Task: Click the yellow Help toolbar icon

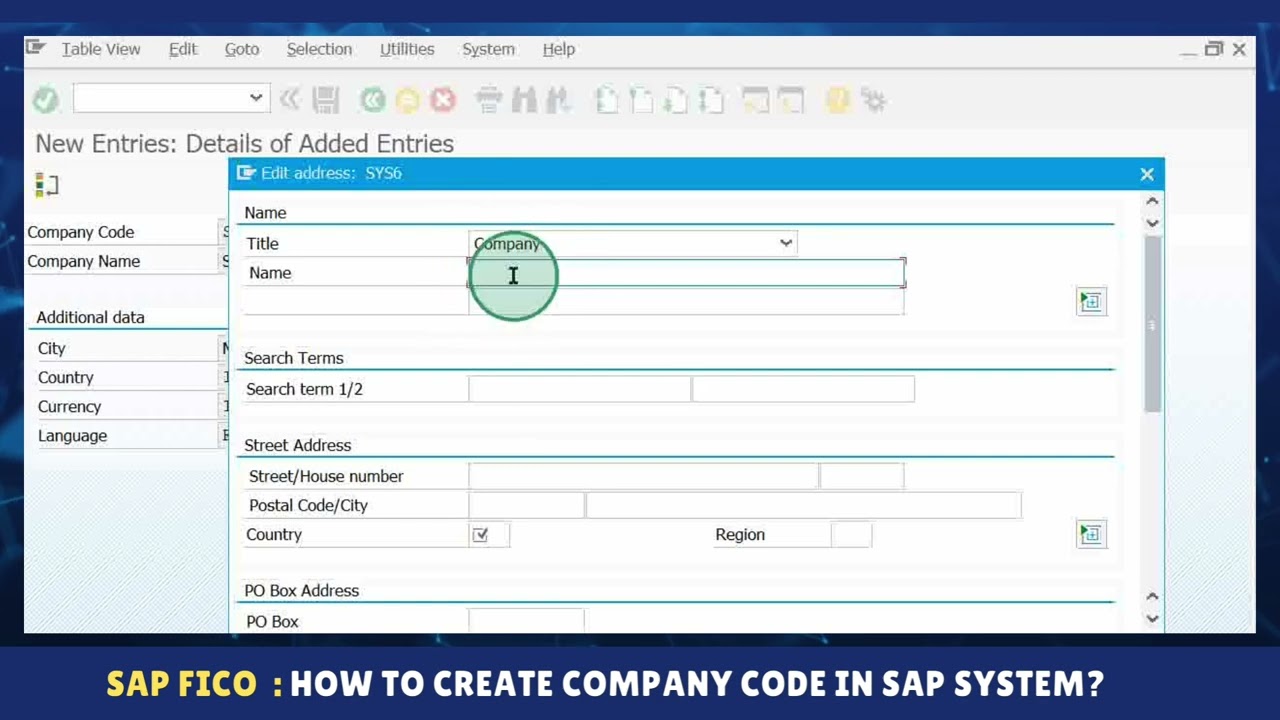Action: [838, 99]
